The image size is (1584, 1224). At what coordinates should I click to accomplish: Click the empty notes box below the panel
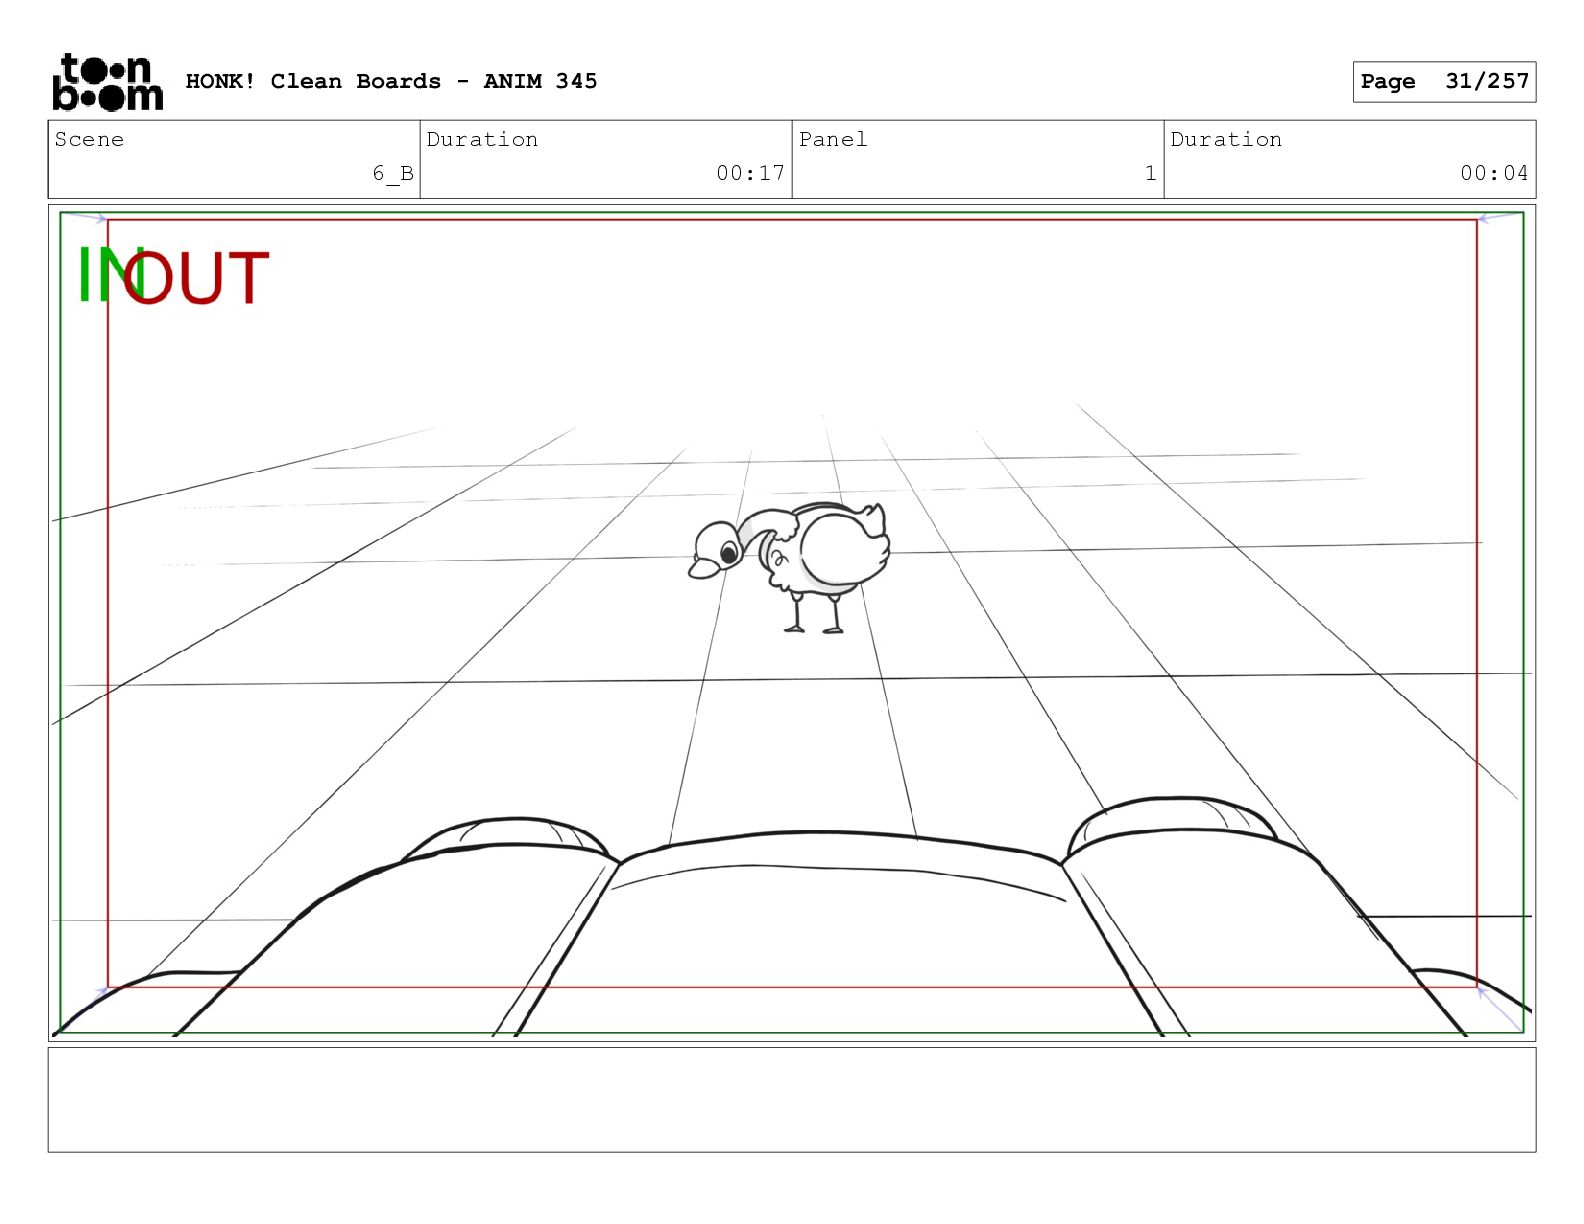point(792,1100)
